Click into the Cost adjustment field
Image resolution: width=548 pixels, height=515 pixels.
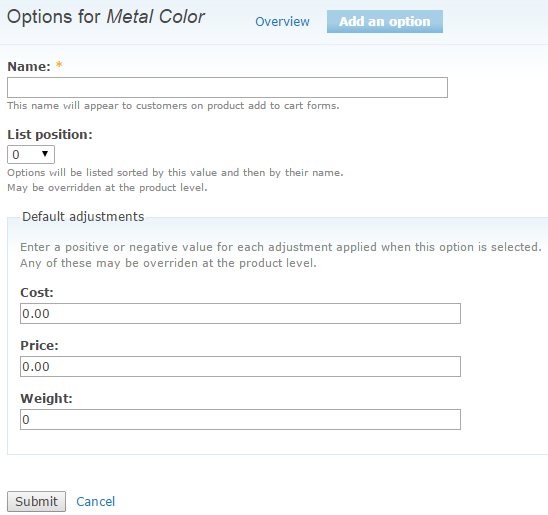pos(240,313)
